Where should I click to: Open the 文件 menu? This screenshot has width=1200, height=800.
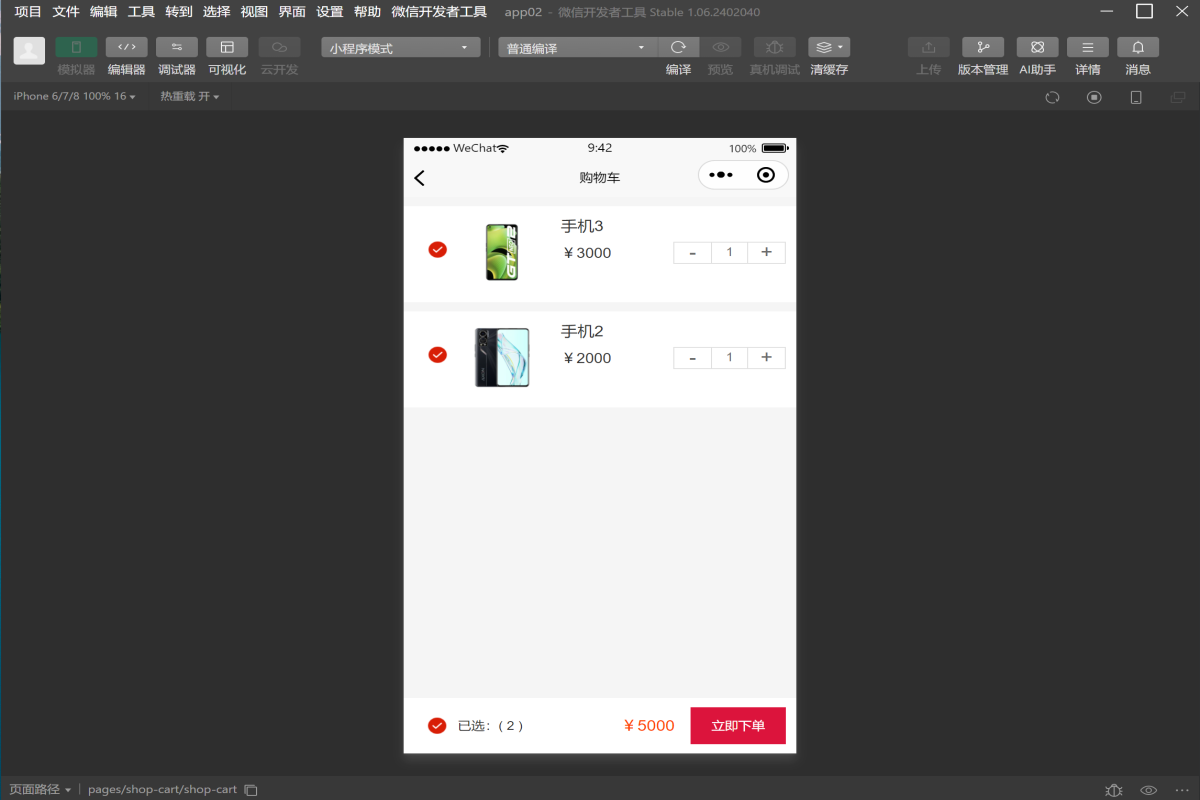[65, 12]
